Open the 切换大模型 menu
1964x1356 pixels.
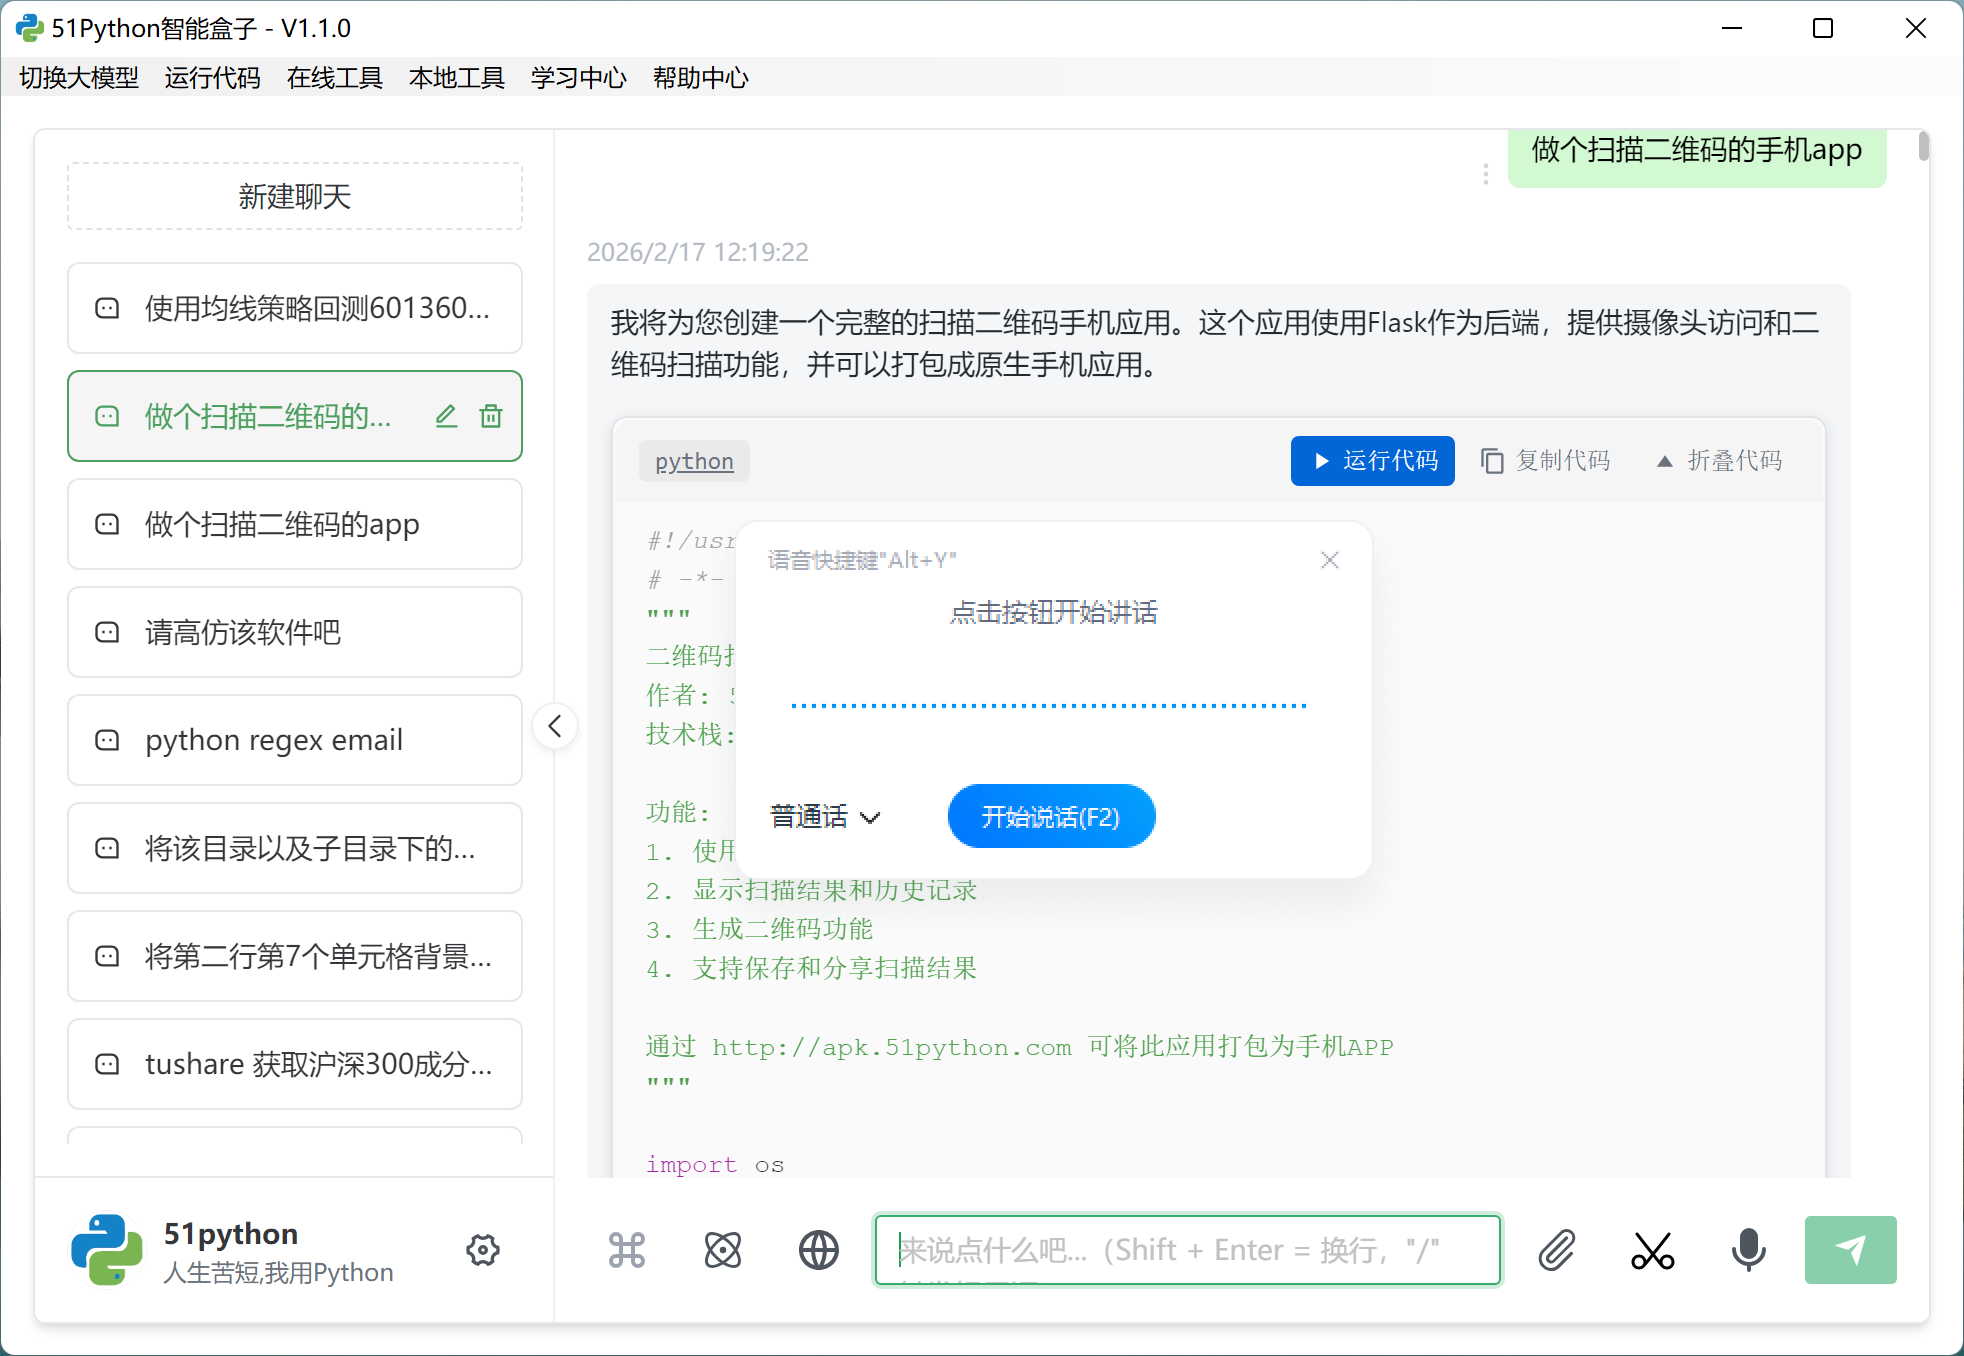pos(79,78)
